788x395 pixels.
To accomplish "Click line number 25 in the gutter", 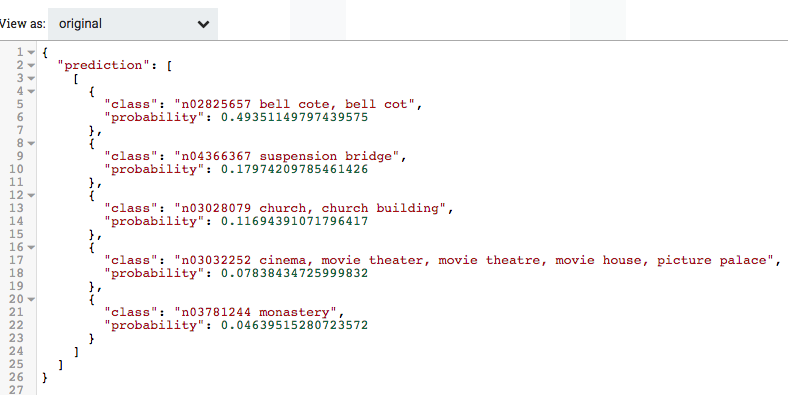I will coord(16,364).
